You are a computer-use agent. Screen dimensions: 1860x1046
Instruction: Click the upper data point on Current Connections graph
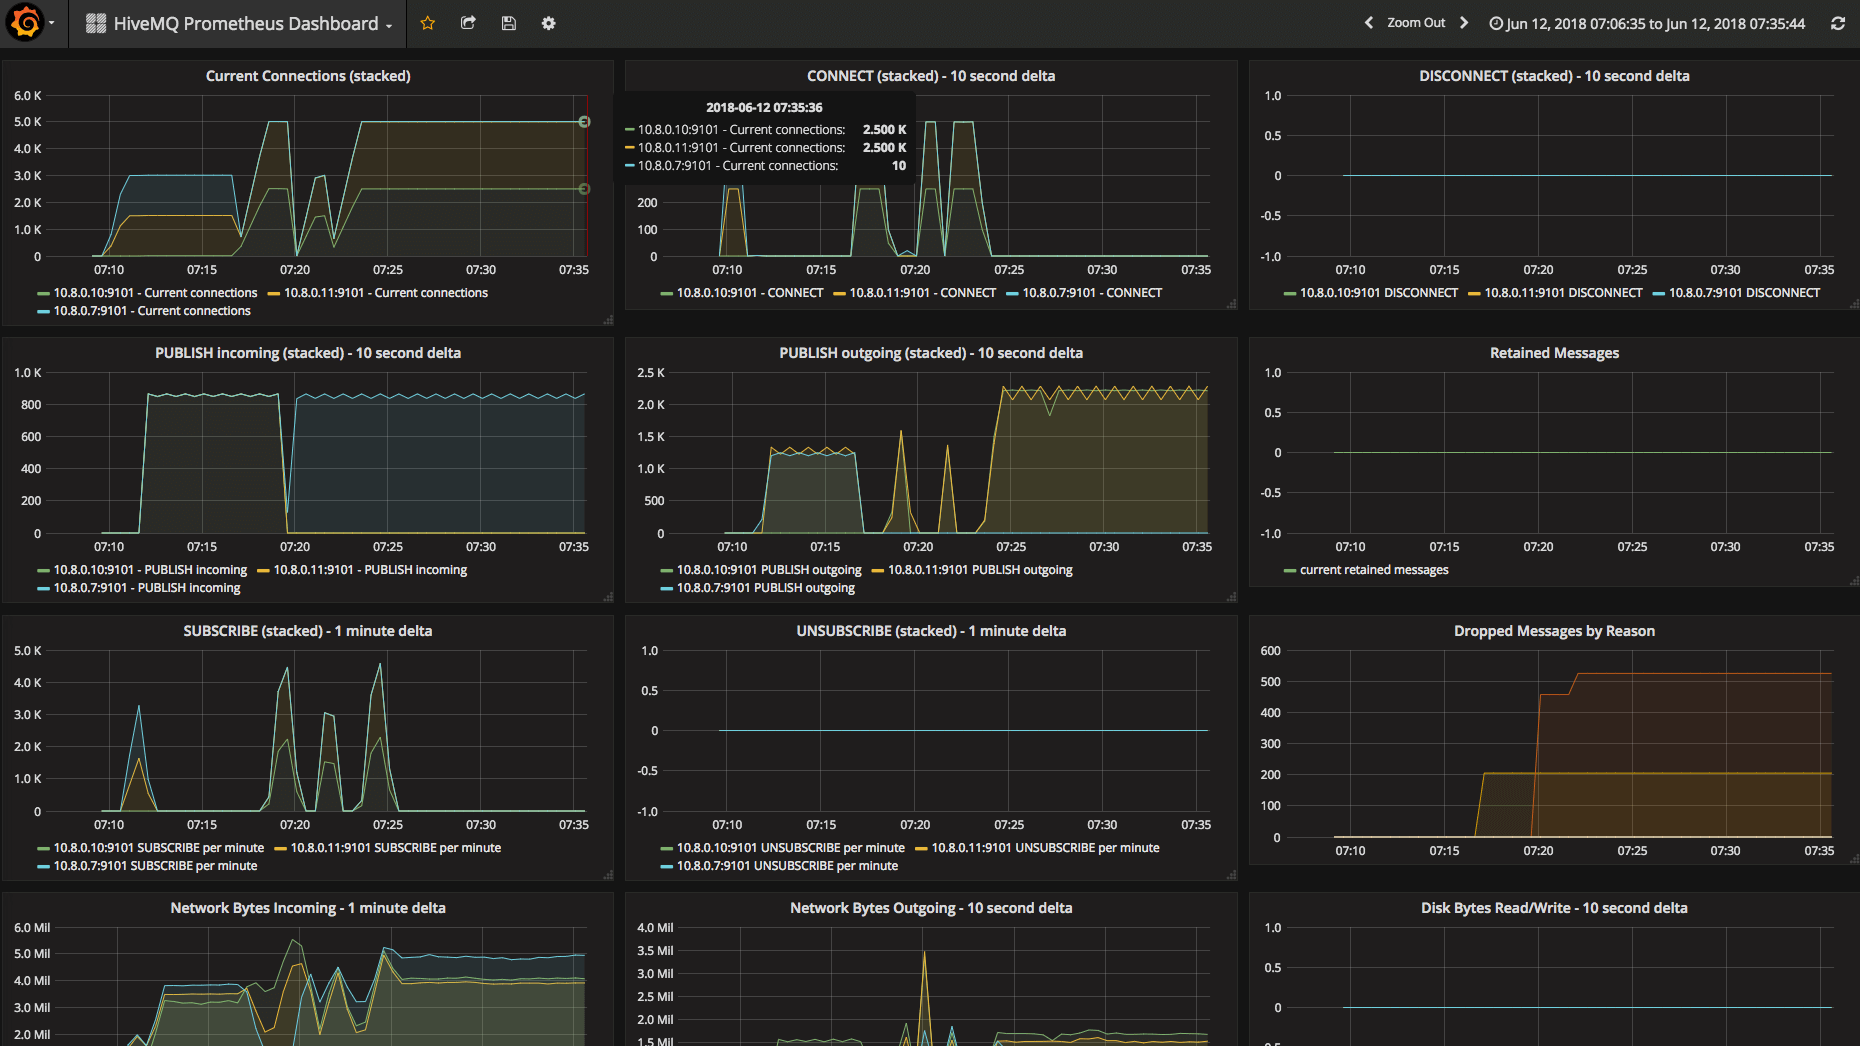tap(584, 122)
